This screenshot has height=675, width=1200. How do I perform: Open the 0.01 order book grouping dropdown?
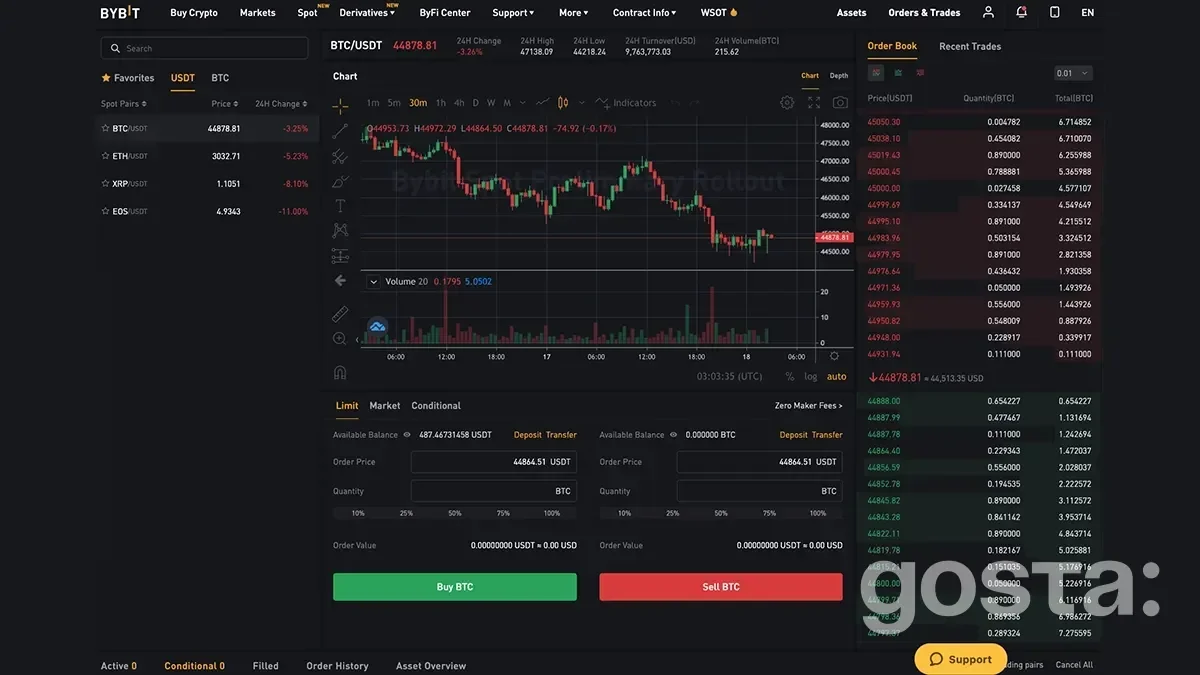coord(1073,73)
